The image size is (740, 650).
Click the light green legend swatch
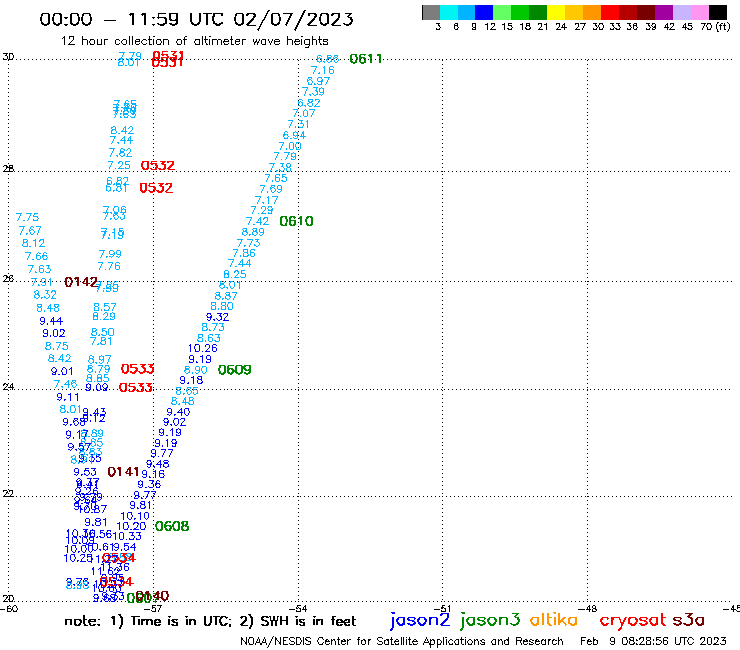pos(502,12)
